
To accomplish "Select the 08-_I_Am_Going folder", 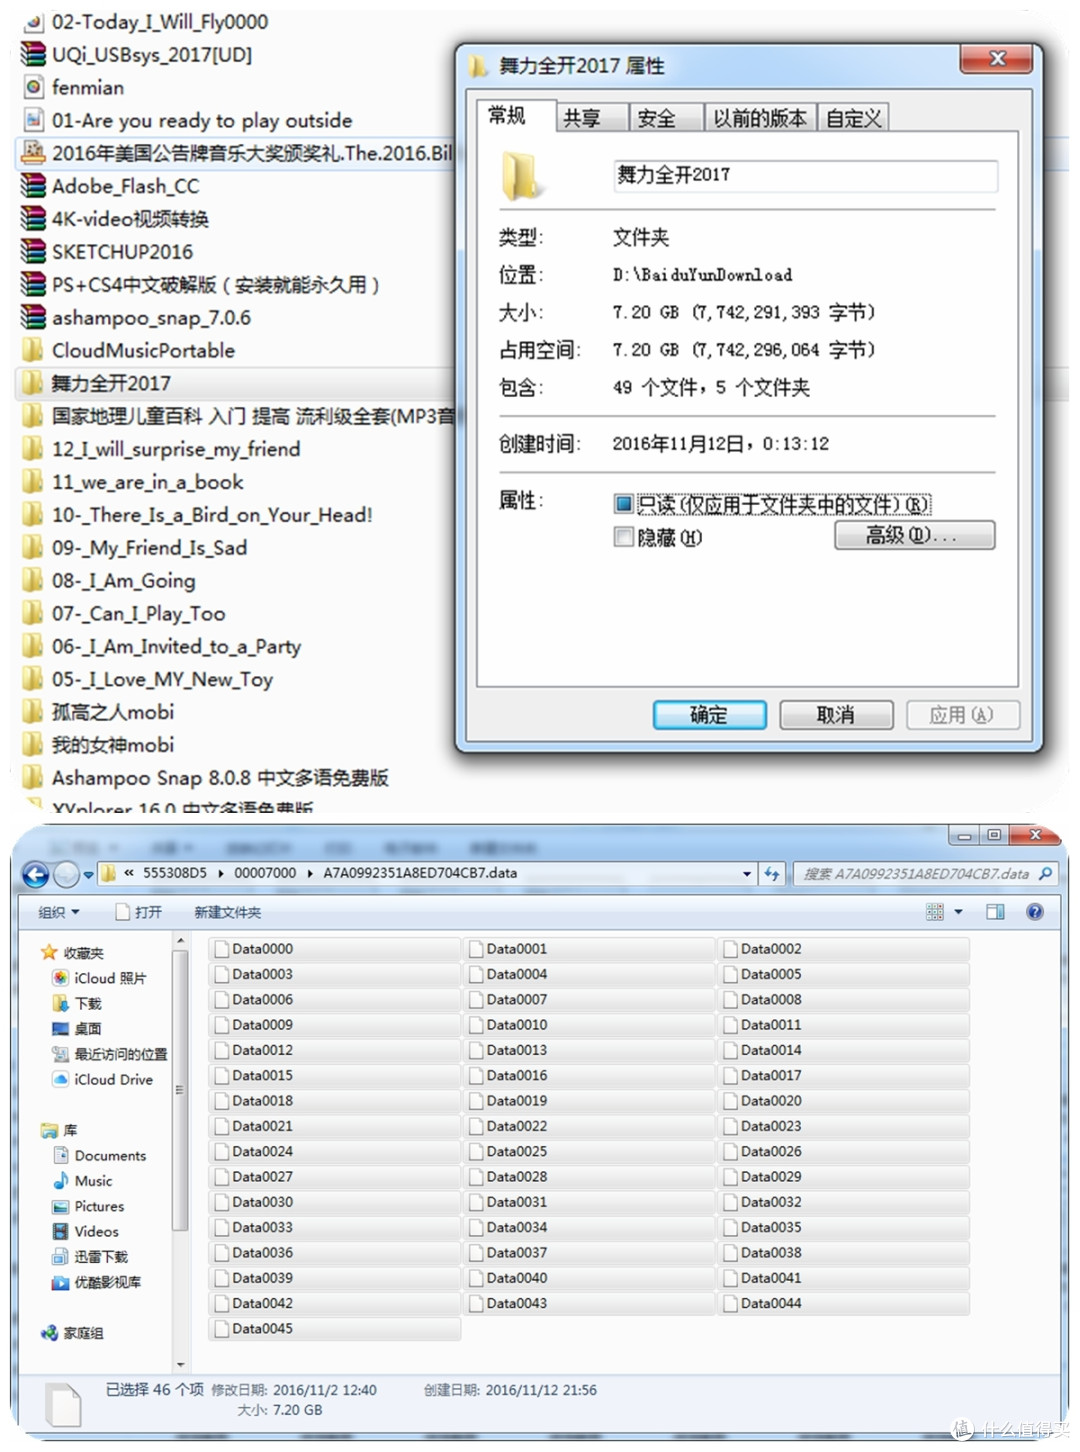I will coord(108,580).
